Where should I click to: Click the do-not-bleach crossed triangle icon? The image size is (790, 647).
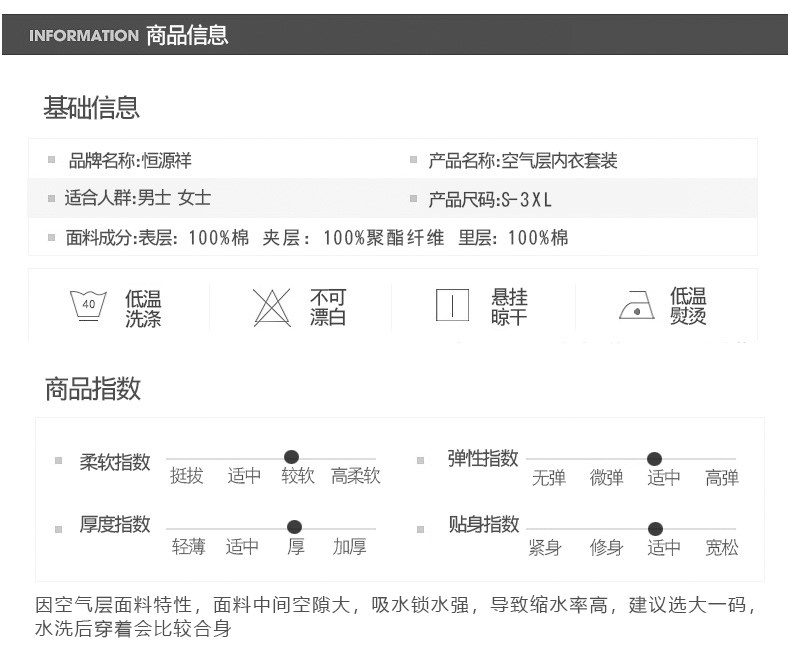[272, 307]
